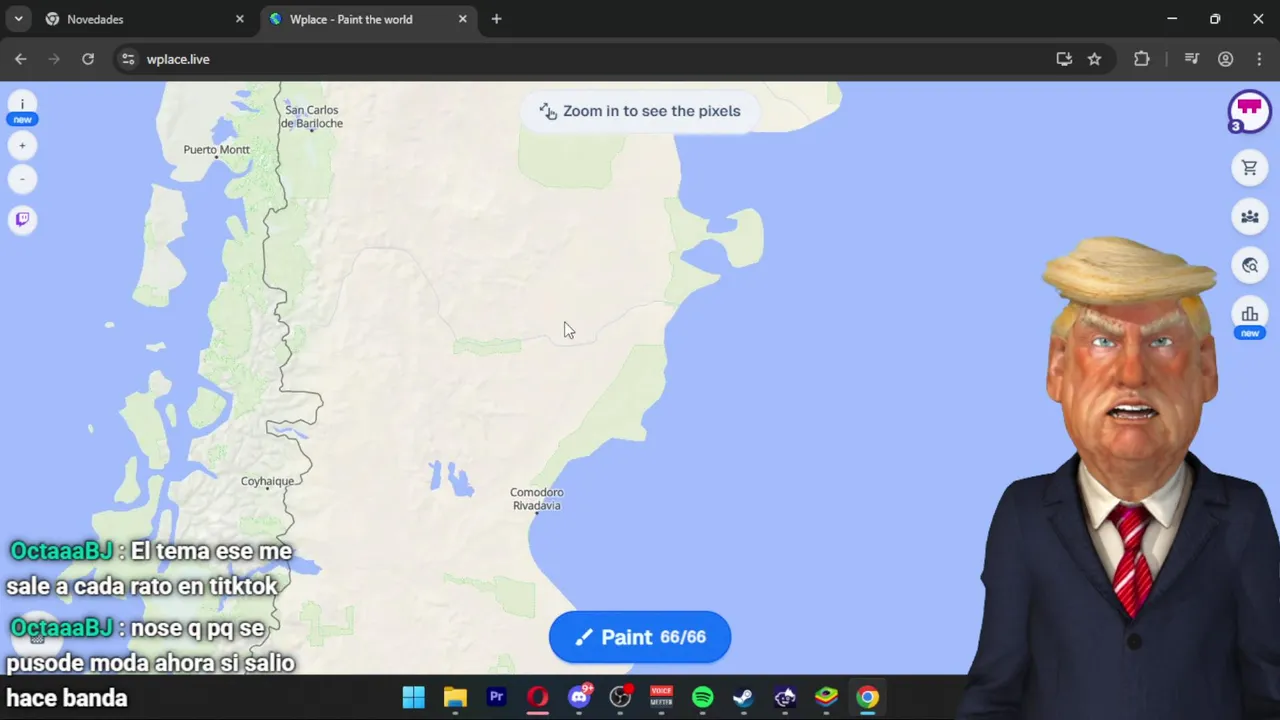Zoom in with the plus map button
1280x720 pixels.
[x=22, y=146]
